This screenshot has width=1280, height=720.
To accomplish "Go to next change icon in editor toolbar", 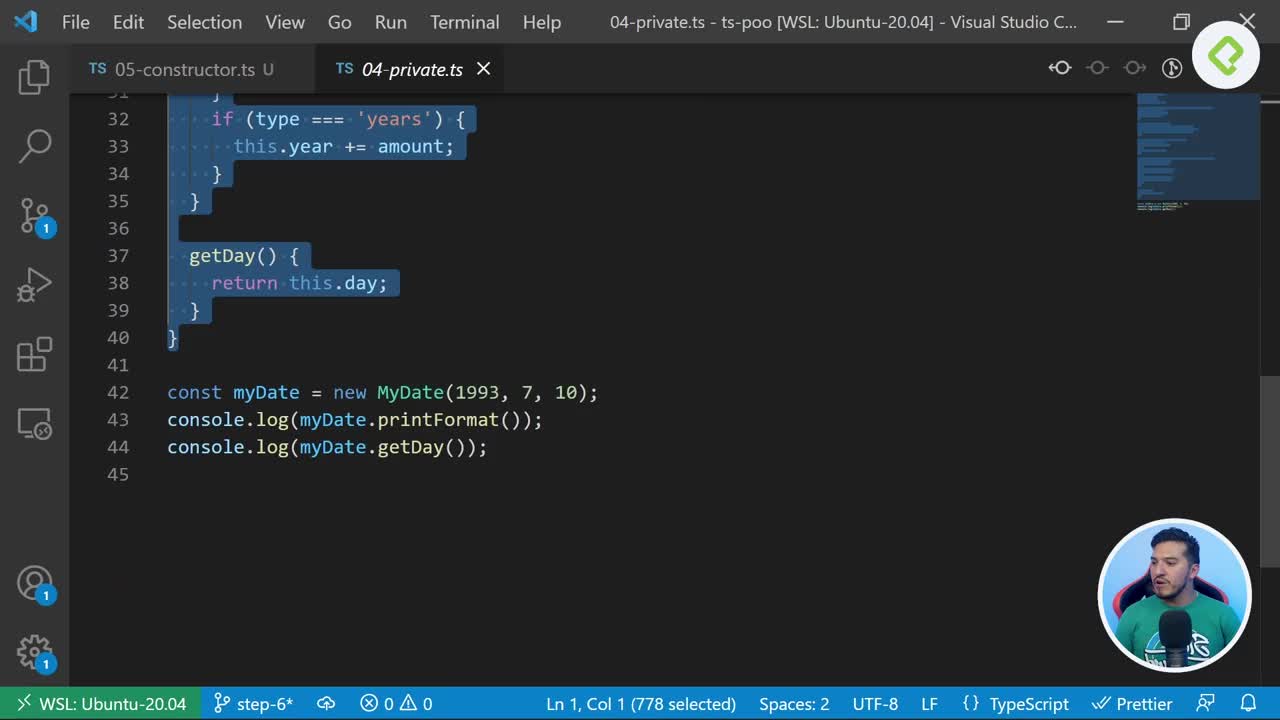I will coord(1134,68).
